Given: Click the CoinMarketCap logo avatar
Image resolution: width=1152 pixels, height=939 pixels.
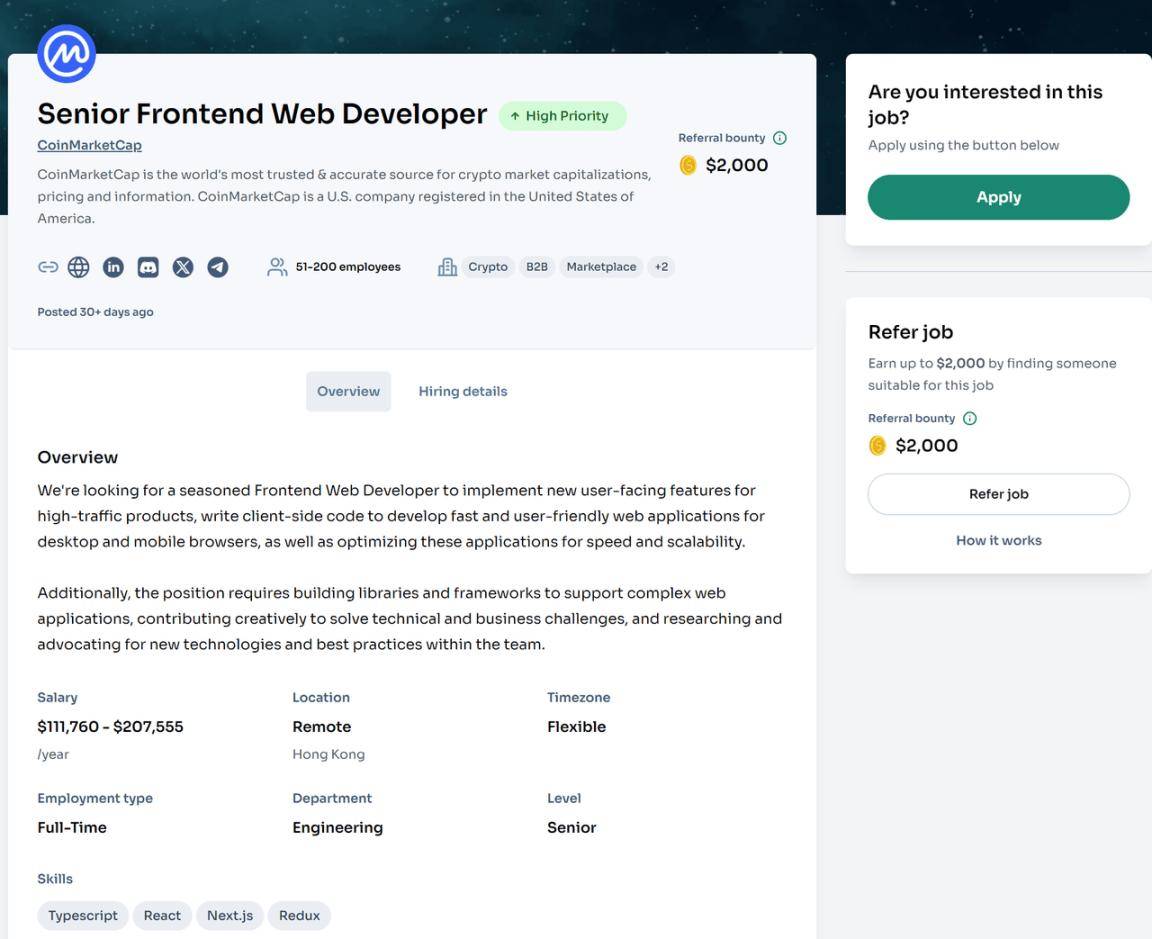Looking at the screenshot, I should point(66,54).
